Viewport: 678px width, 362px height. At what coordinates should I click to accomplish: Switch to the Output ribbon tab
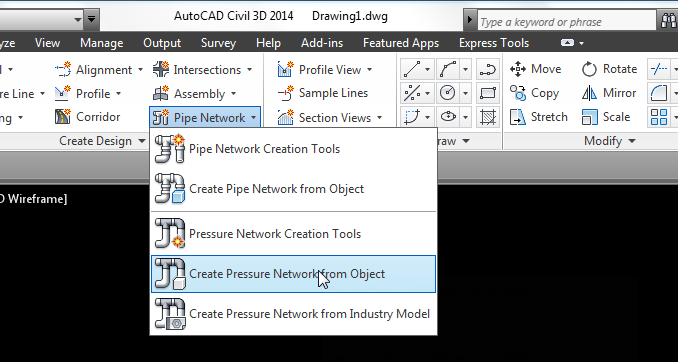(162, 43)
